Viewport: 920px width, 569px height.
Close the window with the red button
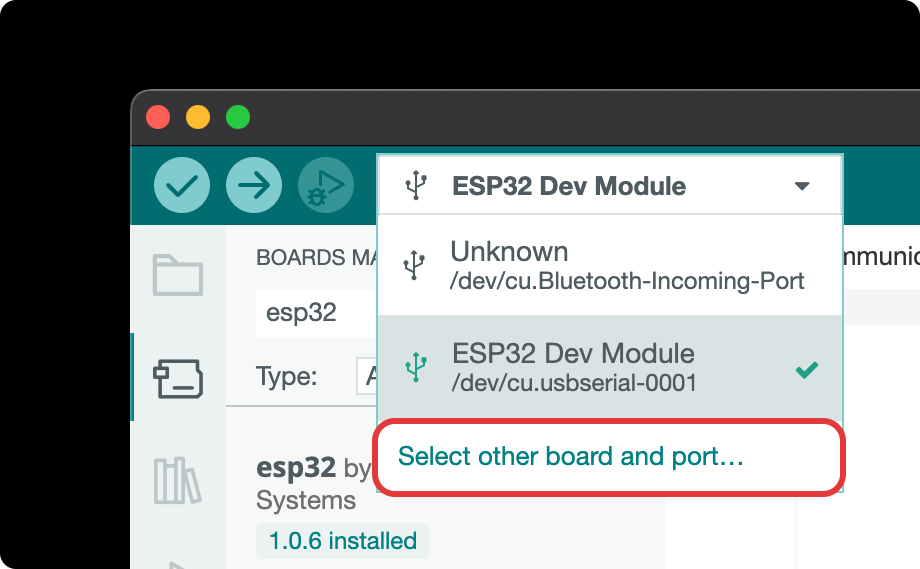click(x=158, y=117)
